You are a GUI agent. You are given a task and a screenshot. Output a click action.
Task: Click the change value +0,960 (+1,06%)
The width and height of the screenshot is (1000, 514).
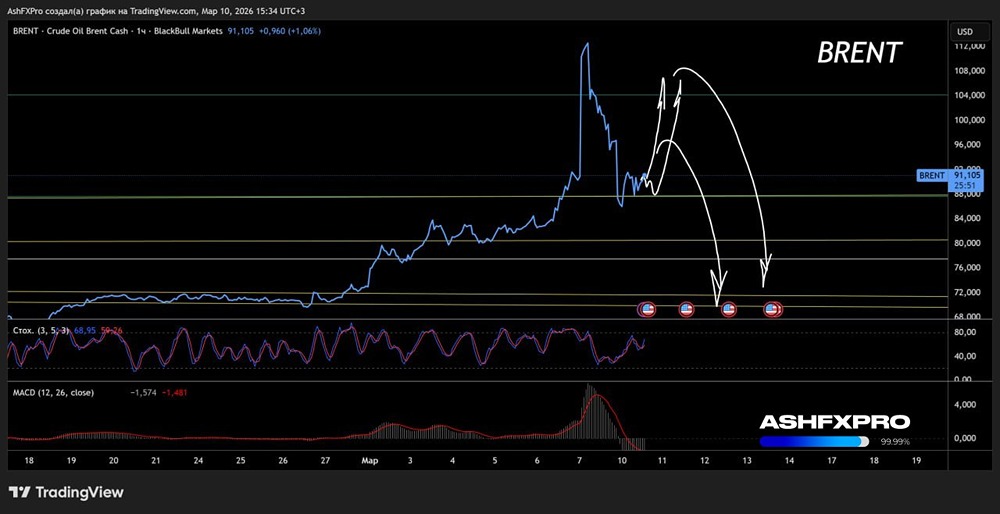[x=289, y=31]
